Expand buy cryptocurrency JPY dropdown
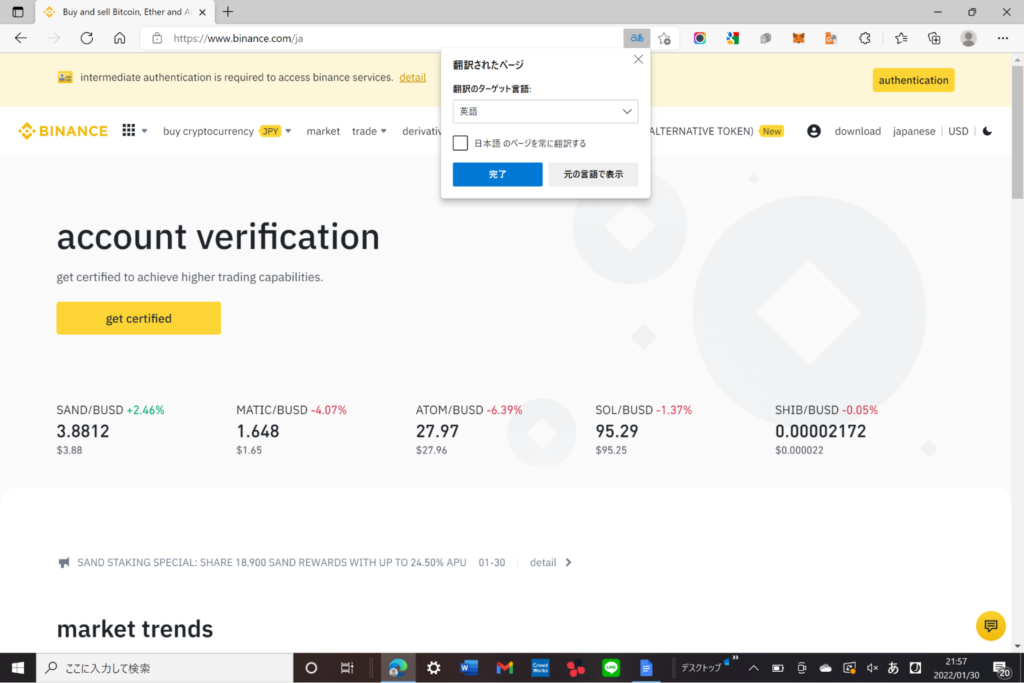Viewport: 1024px width, 683px height. (x=288, y=131)
